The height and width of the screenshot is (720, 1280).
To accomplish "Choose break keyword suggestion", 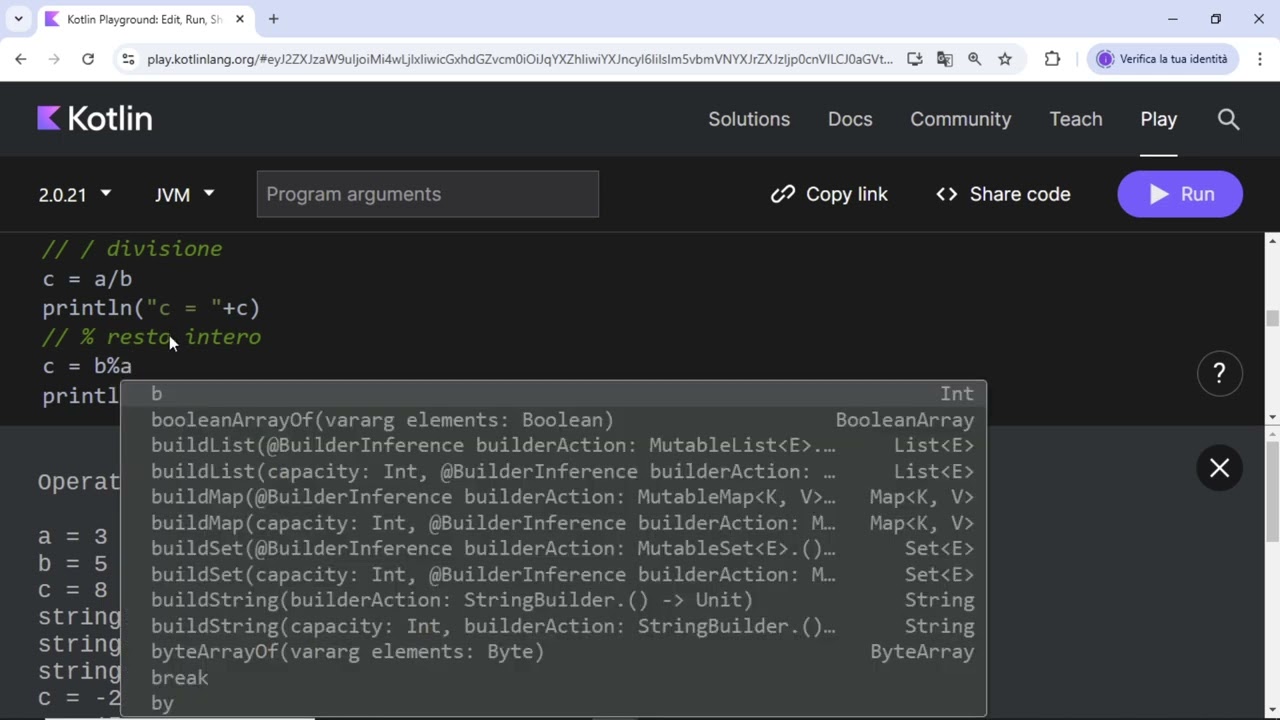I will [x=554, y=678].
